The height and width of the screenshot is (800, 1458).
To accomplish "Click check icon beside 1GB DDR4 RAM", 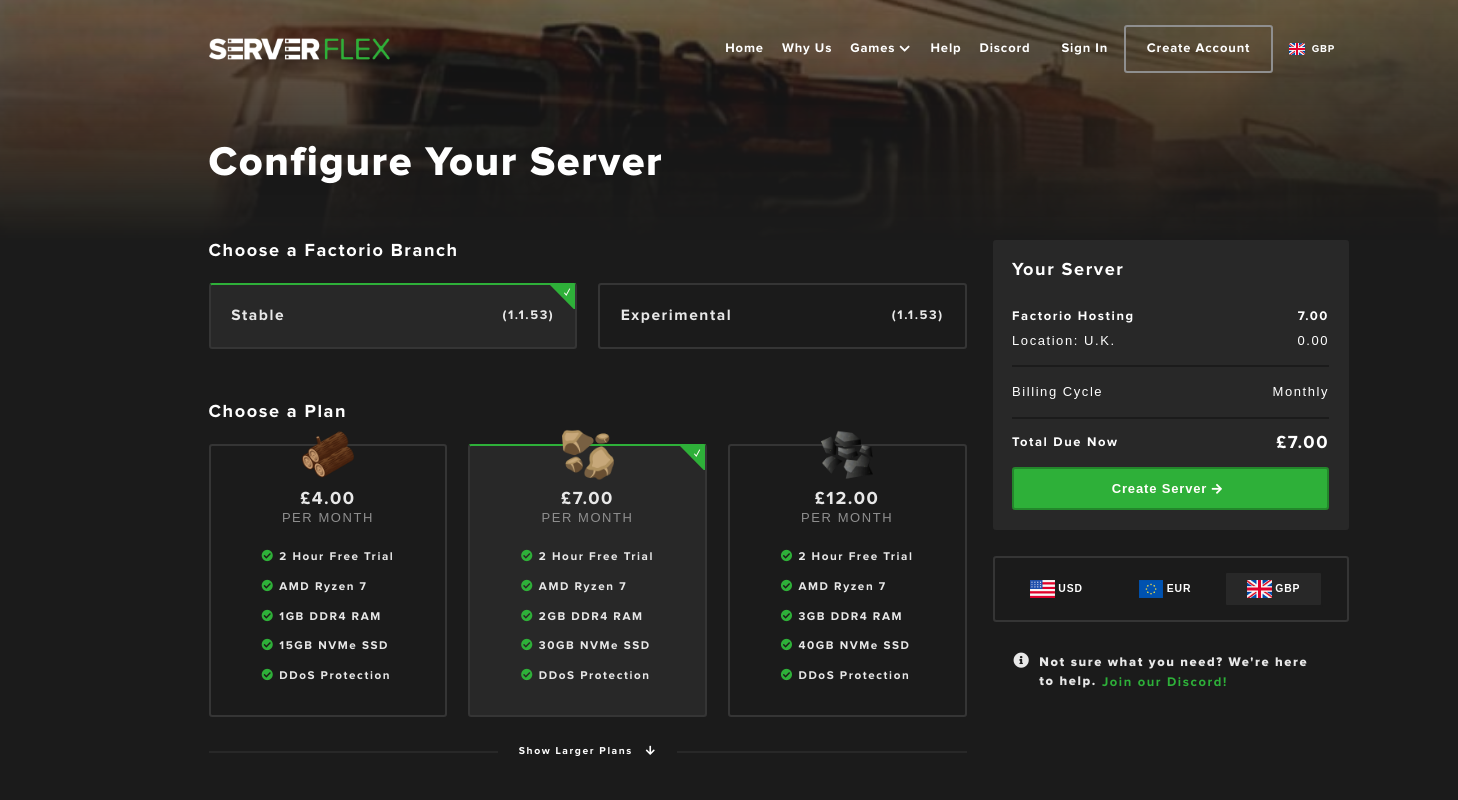I will (267, 615).
